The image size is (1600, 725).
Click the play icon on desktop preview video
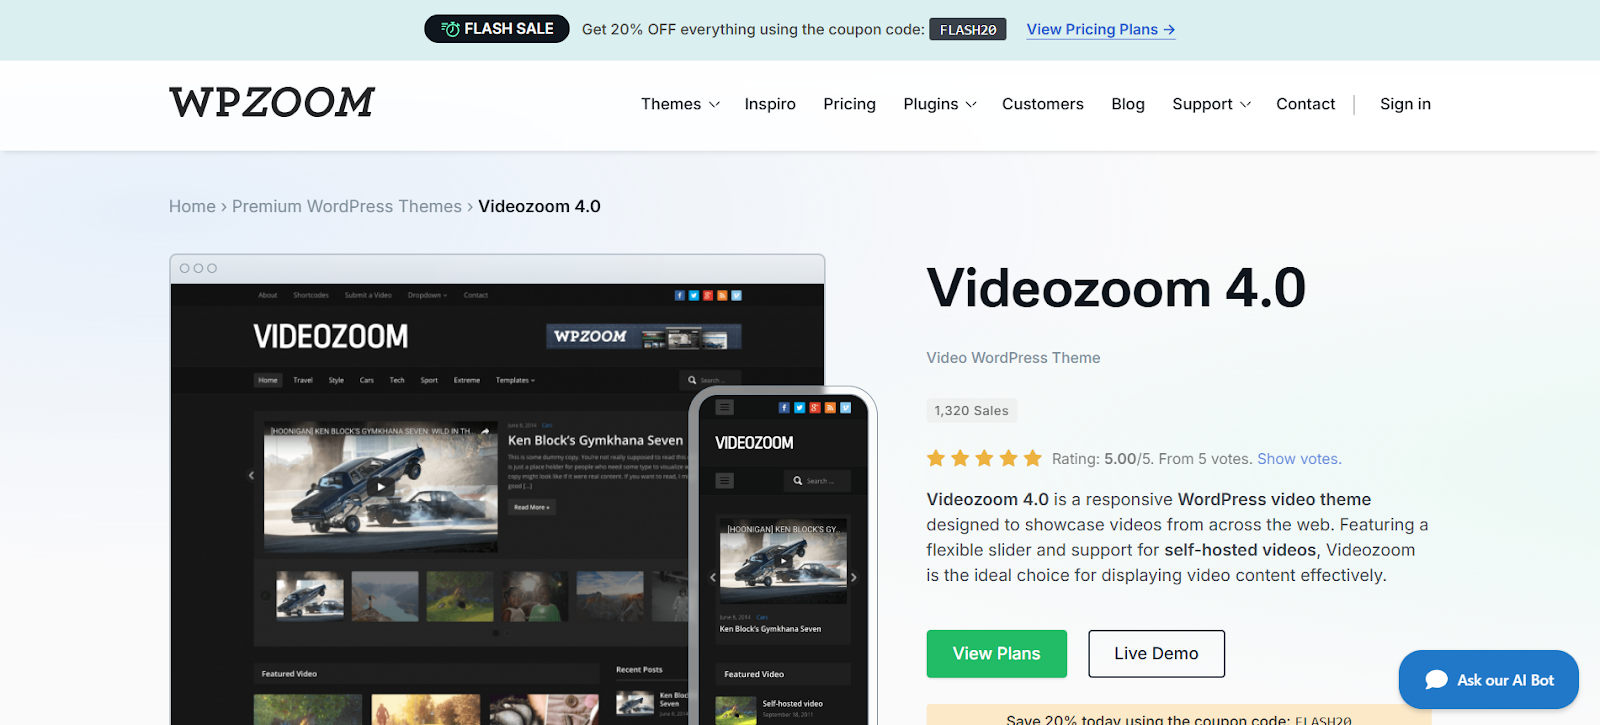tap(380, 487)
